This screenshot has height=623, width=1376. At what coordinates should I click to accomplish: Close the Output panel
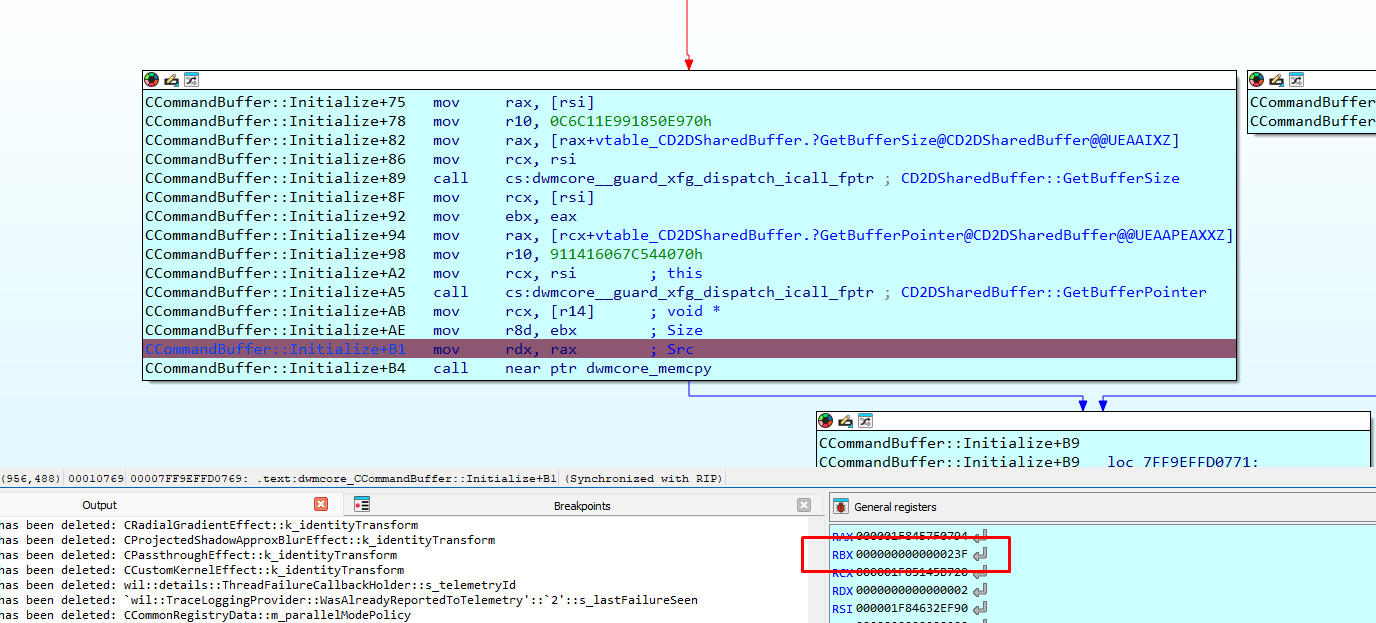[x=321, y=505]
